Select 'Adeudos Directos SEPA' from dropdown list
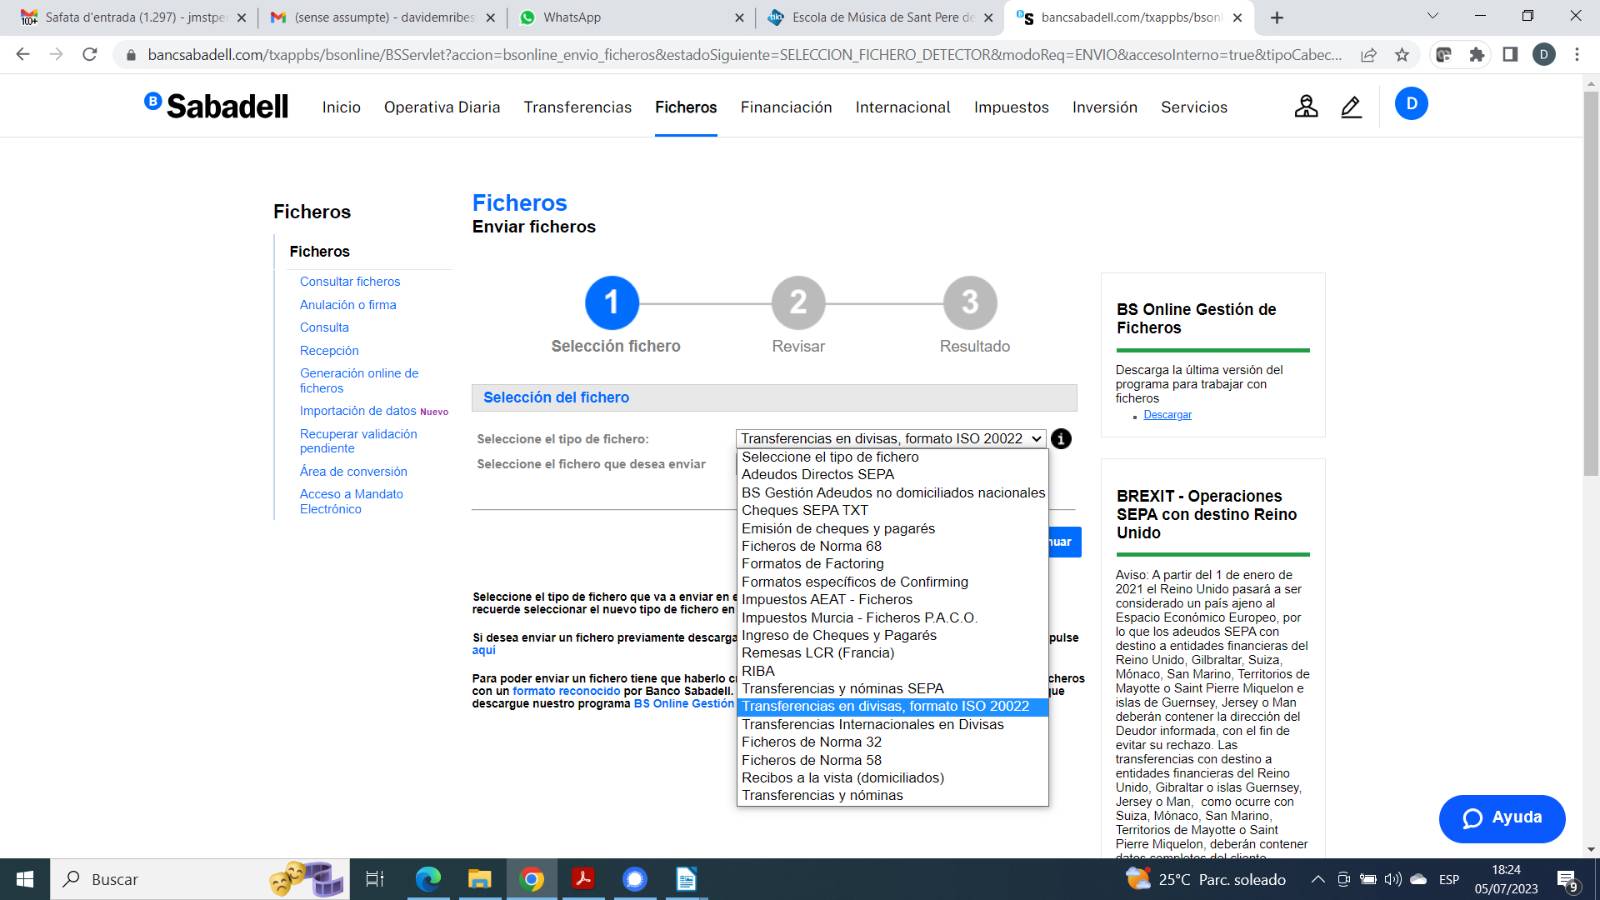1600x900 pixels. point(817,475)
